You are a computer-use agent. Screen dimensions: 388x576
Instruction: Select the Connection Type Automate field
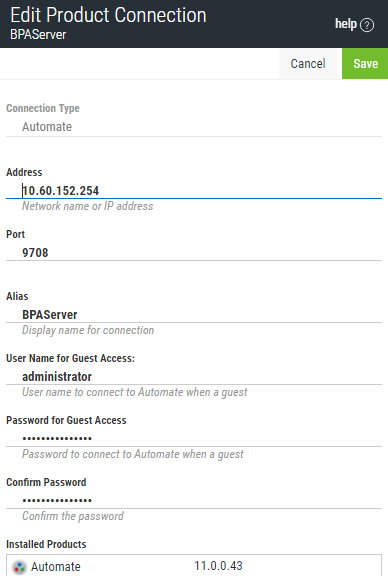click(x=194, y=127)
